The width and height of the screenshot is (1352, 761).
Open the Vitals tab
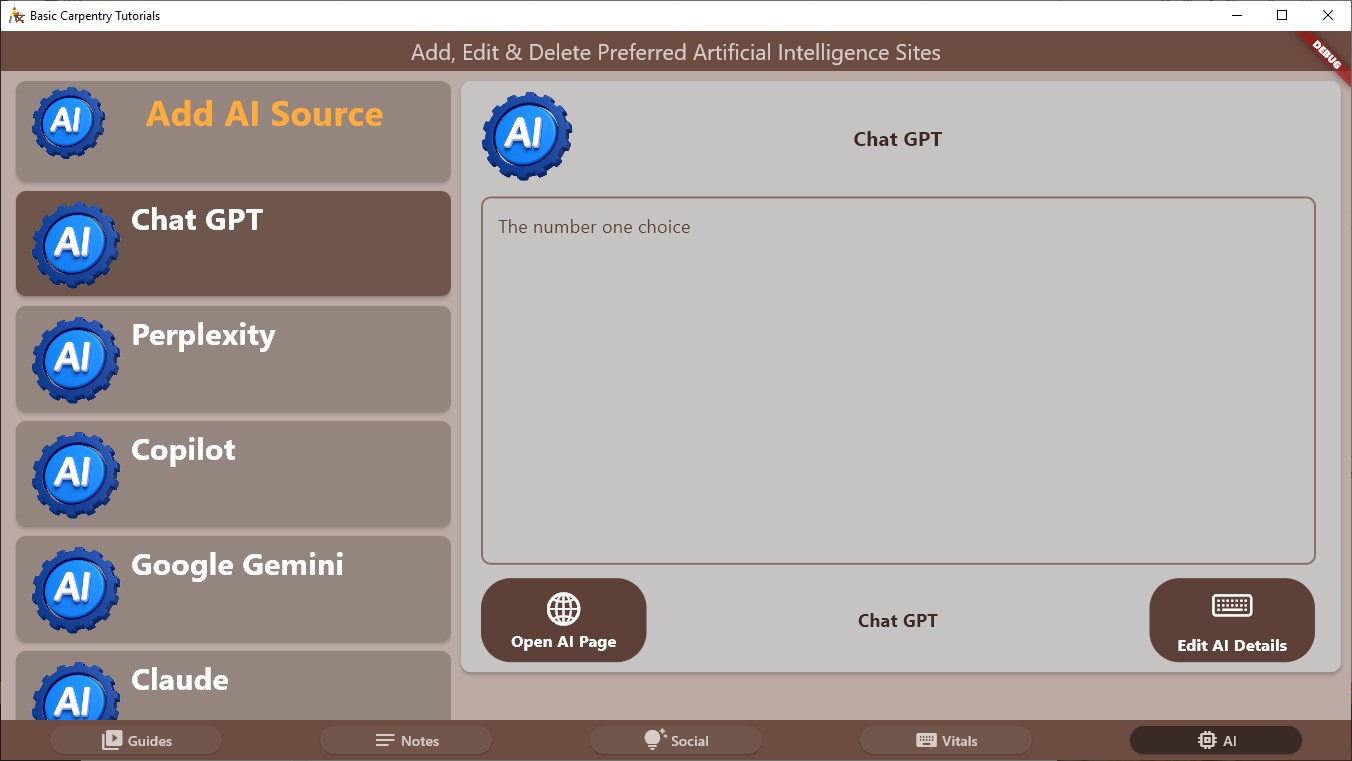point(946,740)
